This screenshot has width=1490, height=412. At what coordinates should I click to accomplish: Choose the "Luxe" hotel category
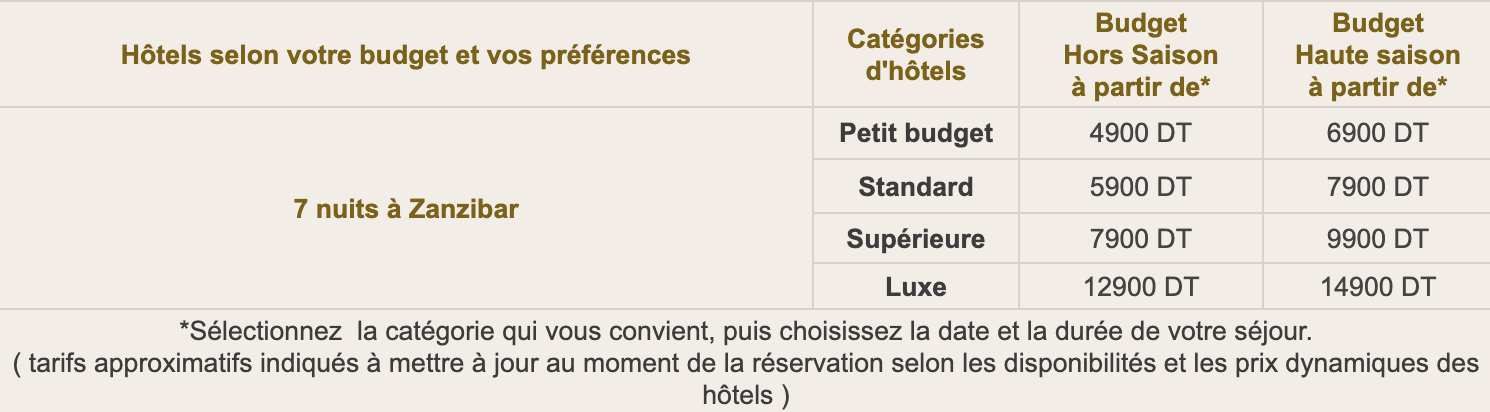[x=915, y=288]
